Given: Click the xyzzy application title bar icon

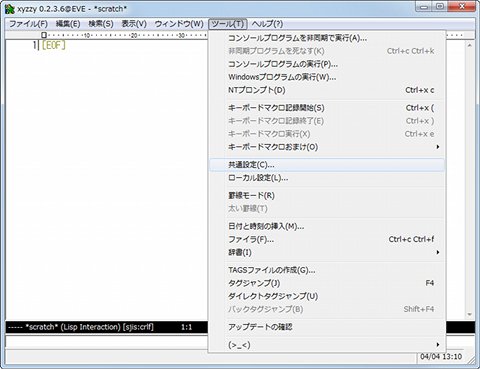Looking at the screenshot, I should pos(10,9).
